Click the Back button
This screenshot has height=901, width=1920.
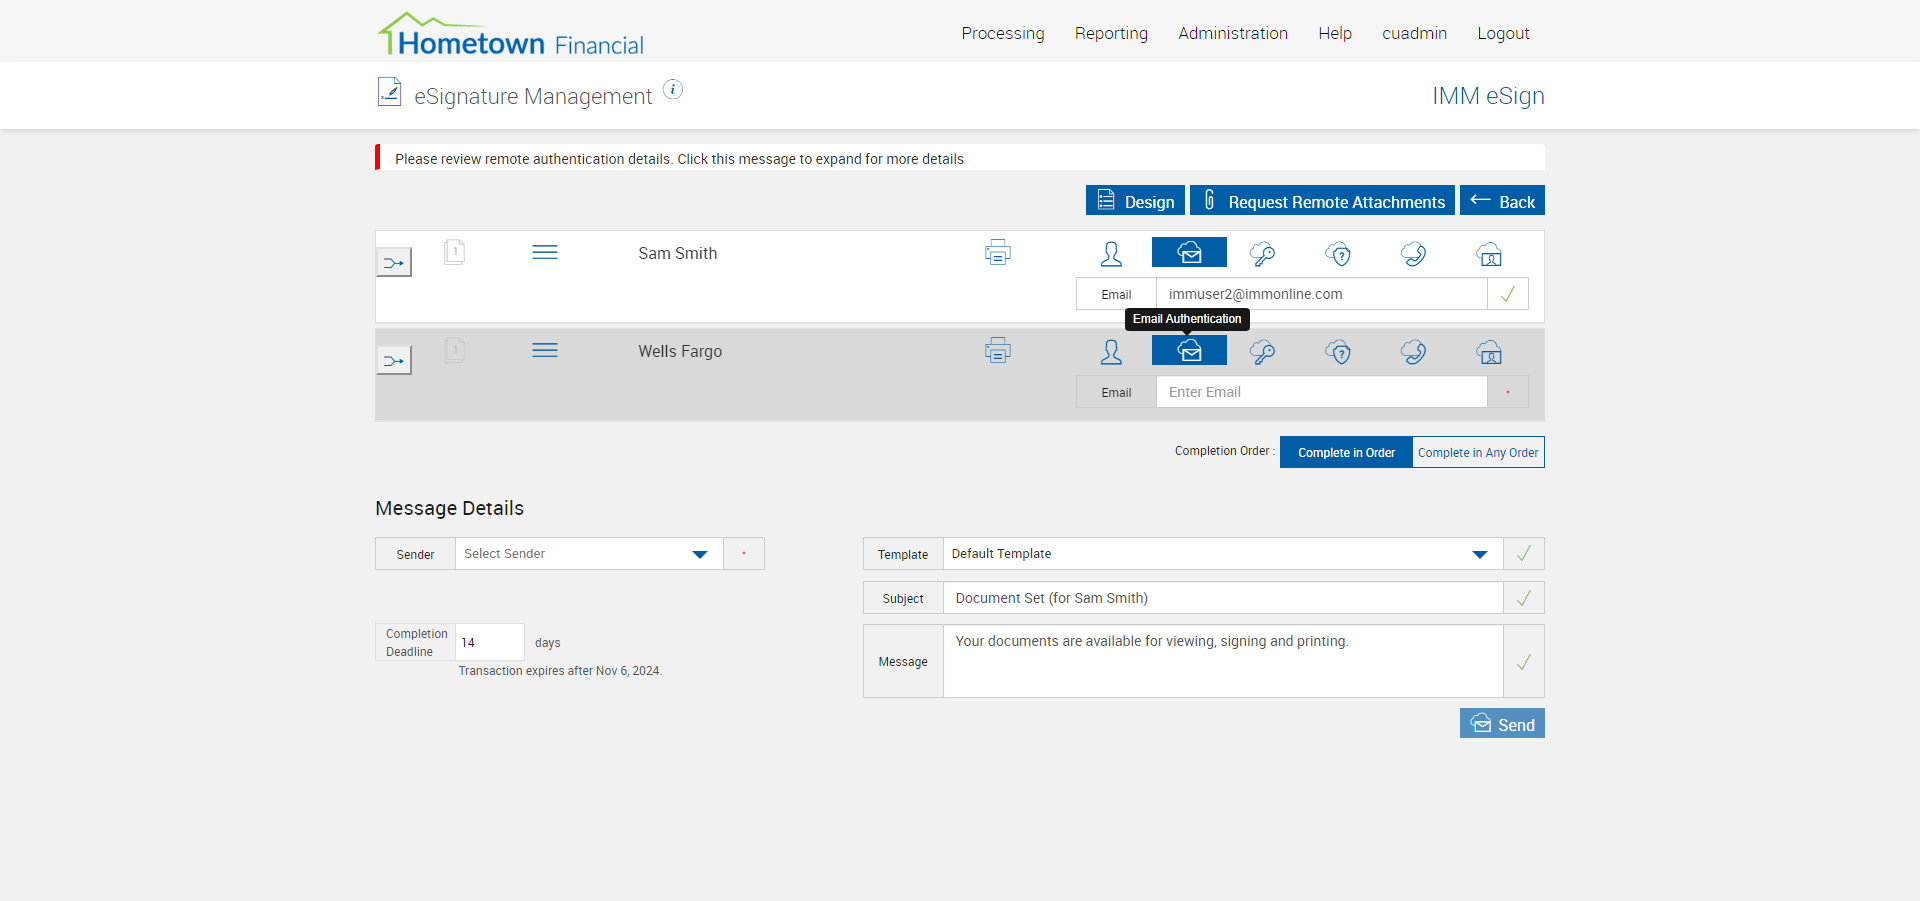(x=1502, y=200)
